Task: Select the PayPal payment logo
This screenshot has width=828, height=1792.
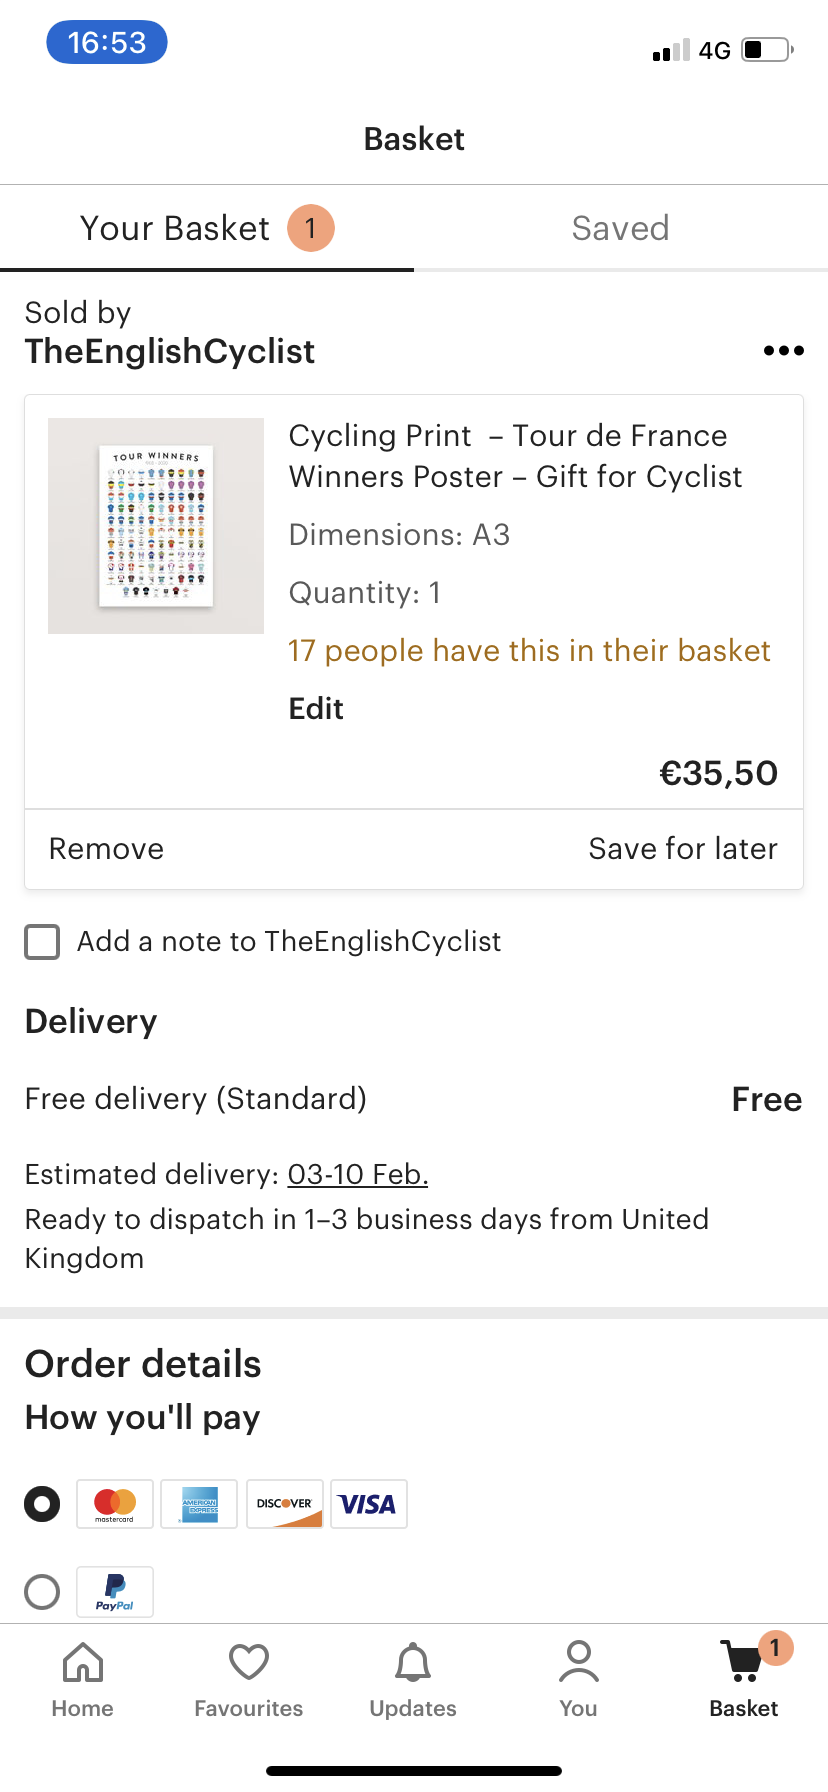Action: coord(114,1591)
